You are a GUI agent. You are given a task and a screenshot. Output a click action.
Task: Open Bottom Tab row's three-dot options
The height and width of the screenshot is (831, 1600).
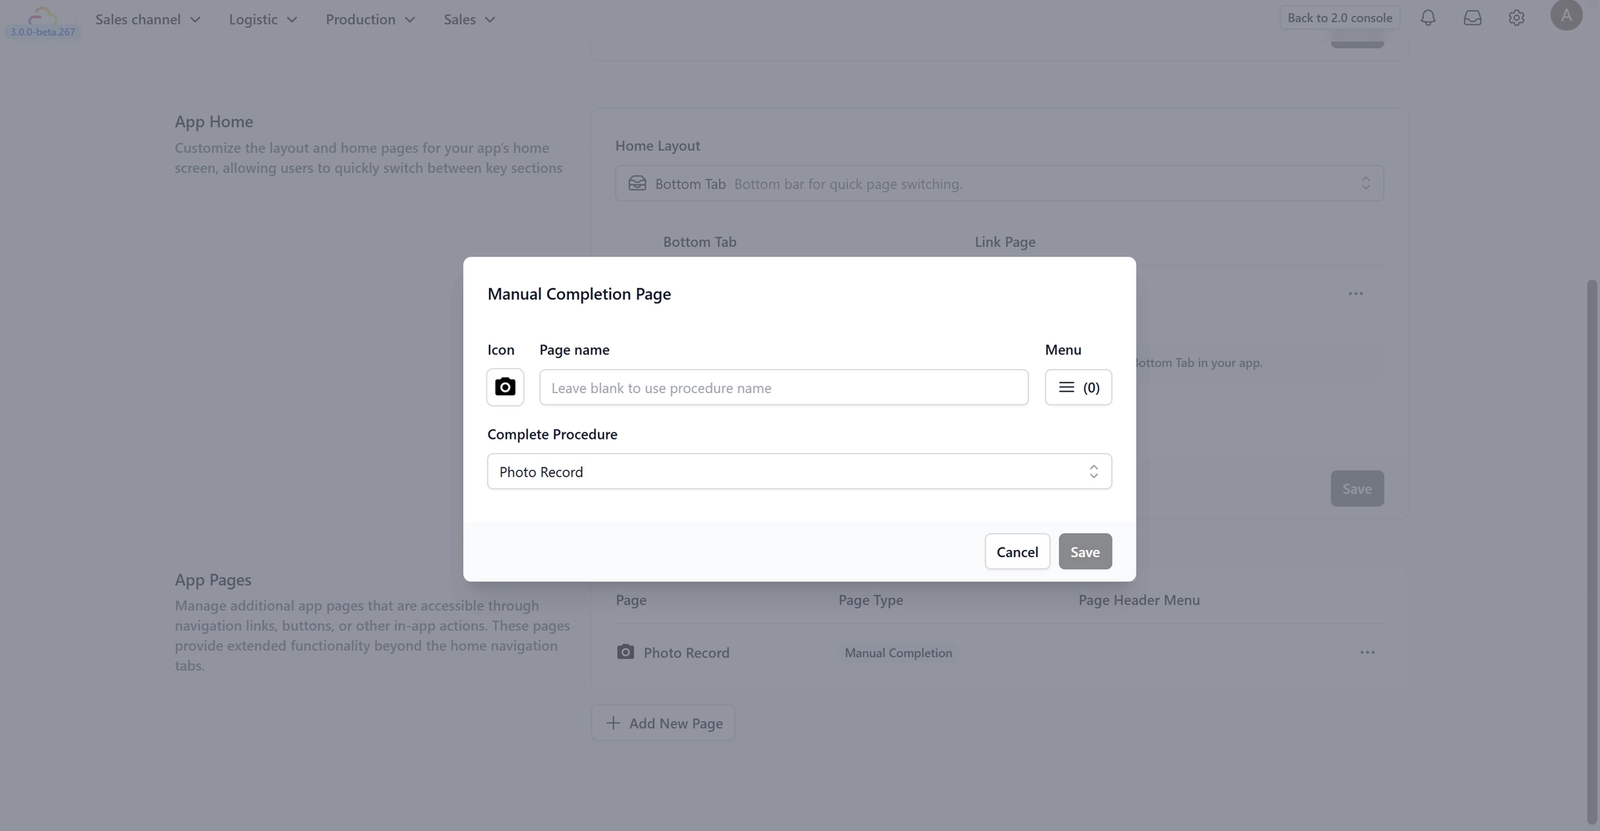(x=1355, y=294)
